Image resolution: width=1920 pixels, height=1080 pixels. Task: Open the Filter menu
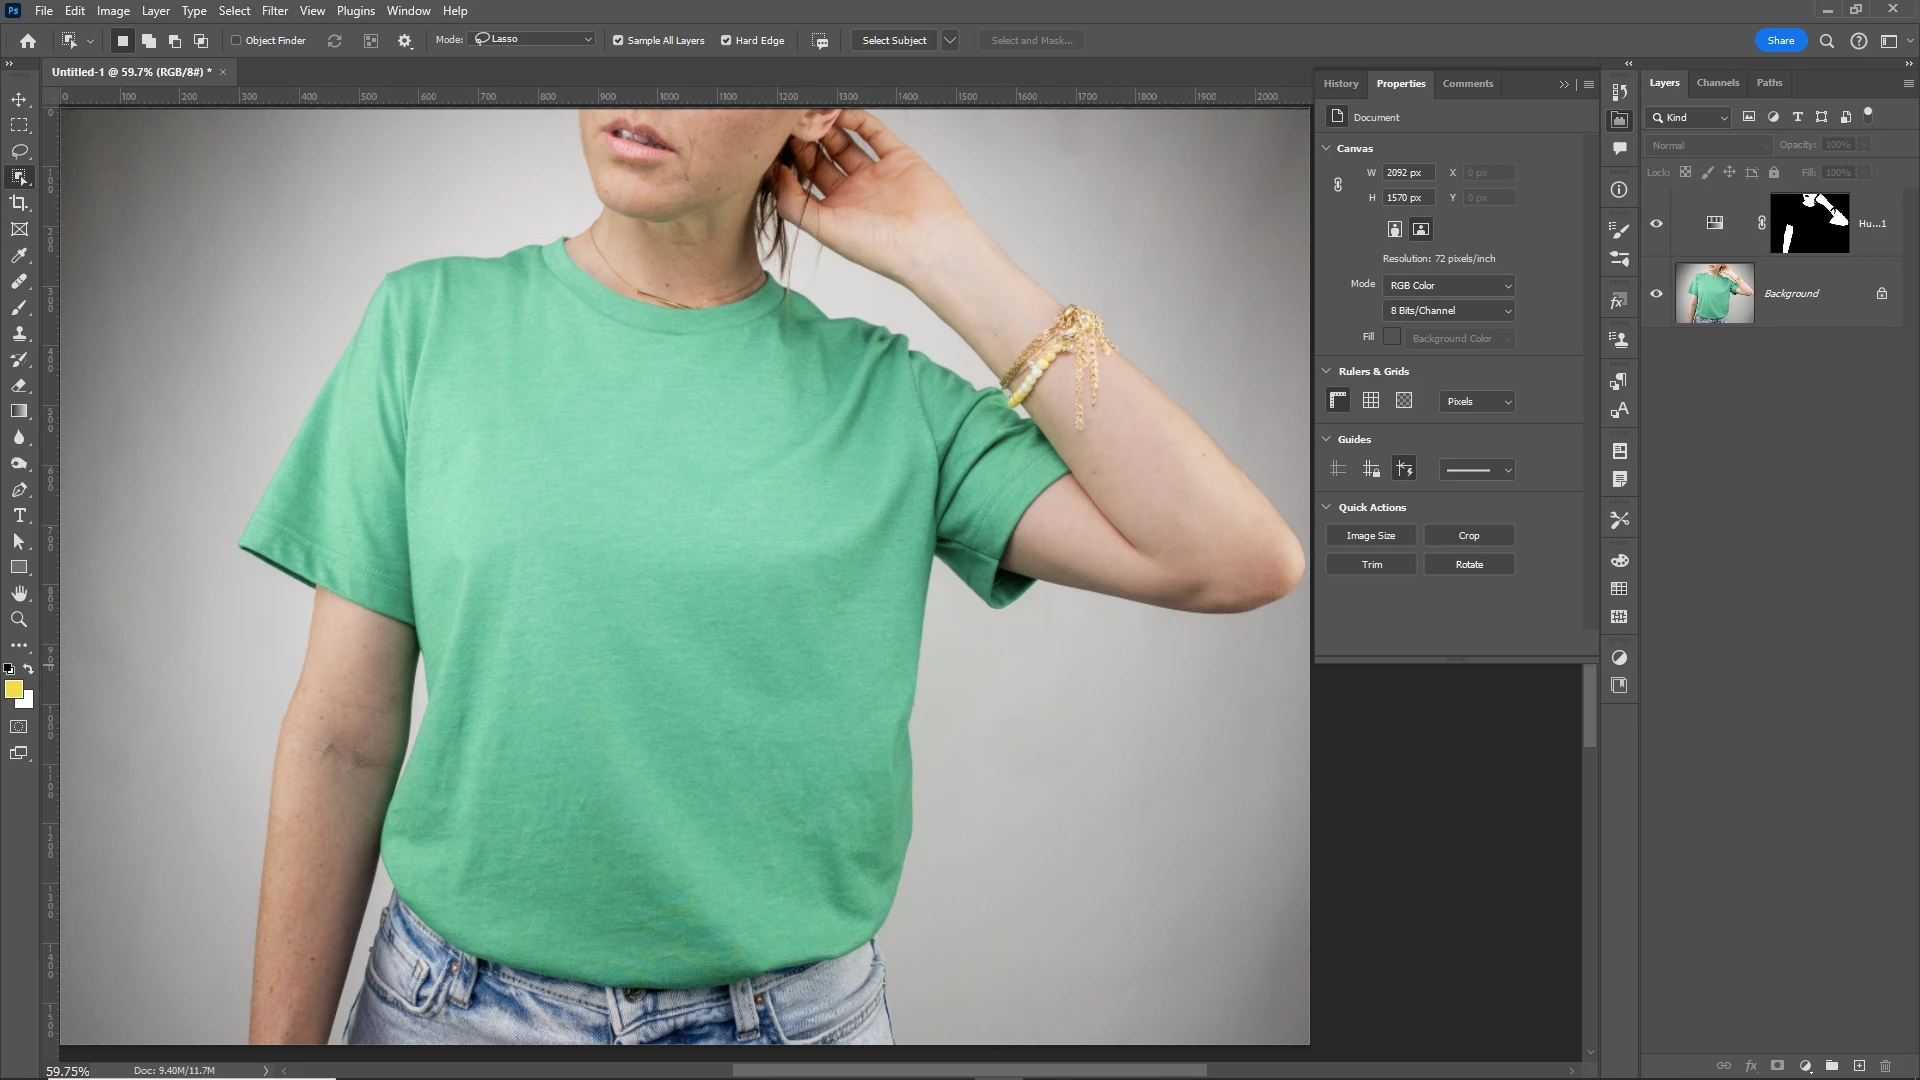click(274, 11)
